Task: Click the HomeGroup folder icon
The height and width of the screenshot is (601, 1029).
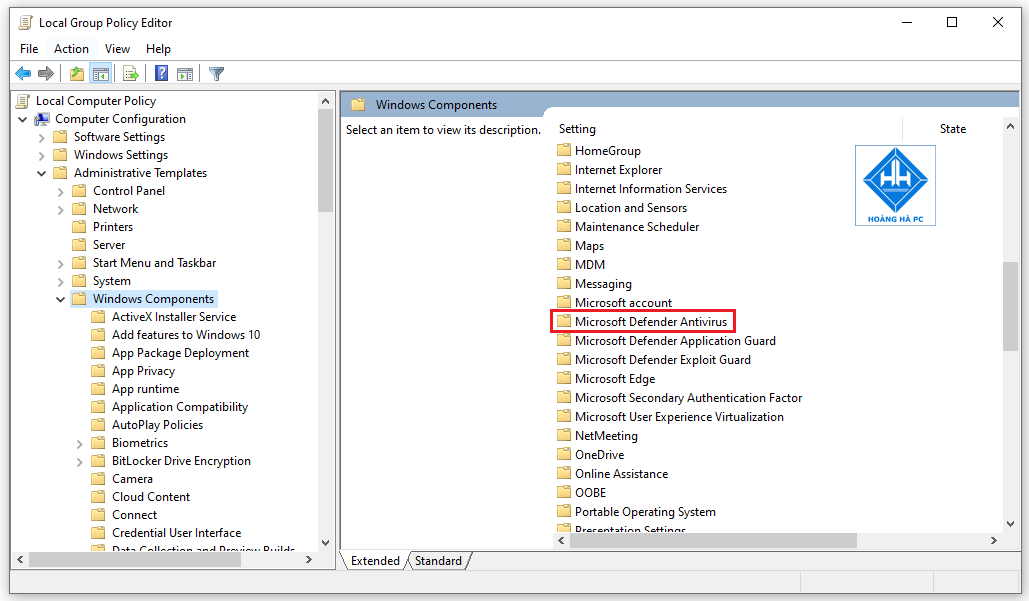Action: click(564, 150)
